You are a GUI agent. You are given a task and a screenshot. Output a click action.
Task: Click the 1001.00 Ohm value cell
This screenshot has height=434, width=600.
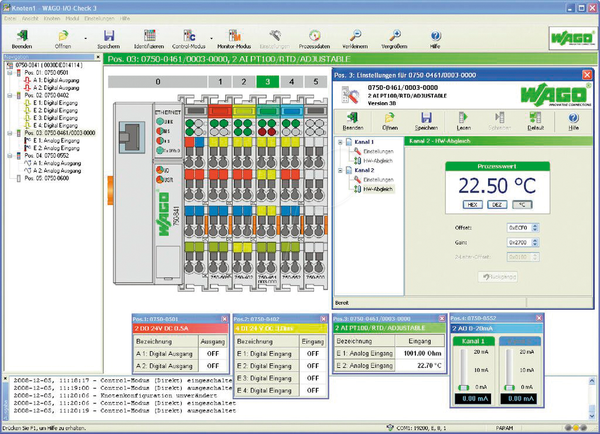[420, 353]
